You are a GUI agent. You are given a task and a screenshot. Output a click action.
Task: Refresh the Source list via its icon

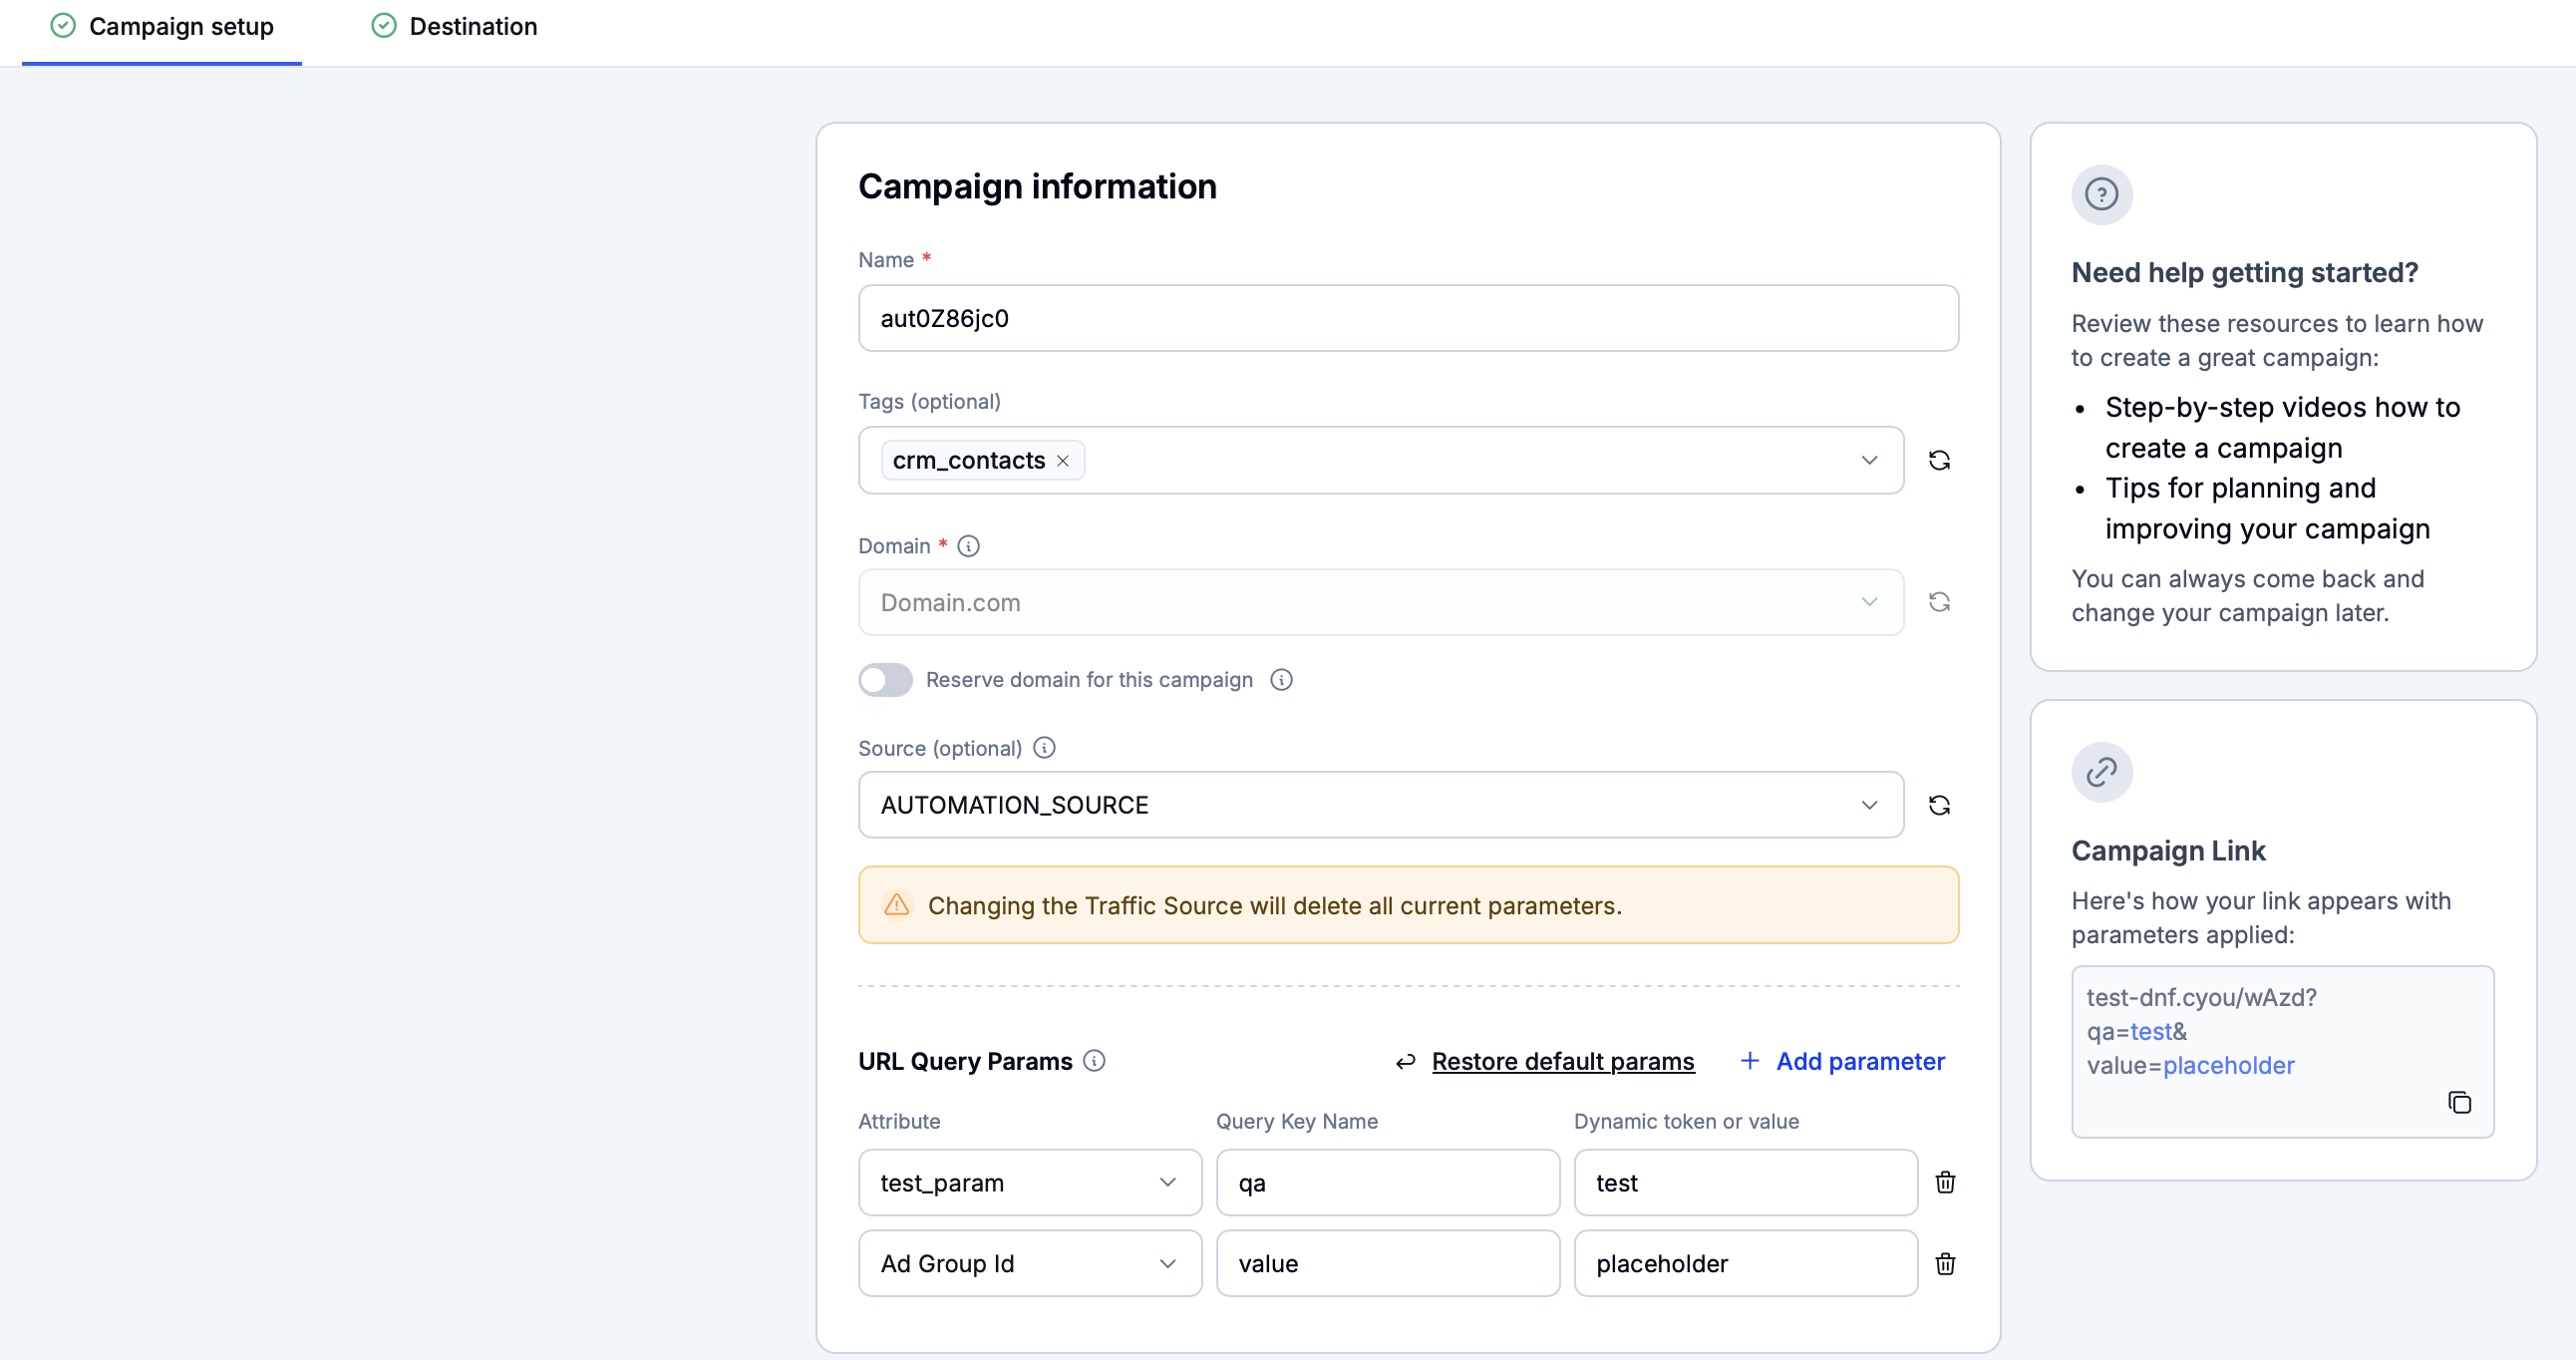click(1939, 805)
